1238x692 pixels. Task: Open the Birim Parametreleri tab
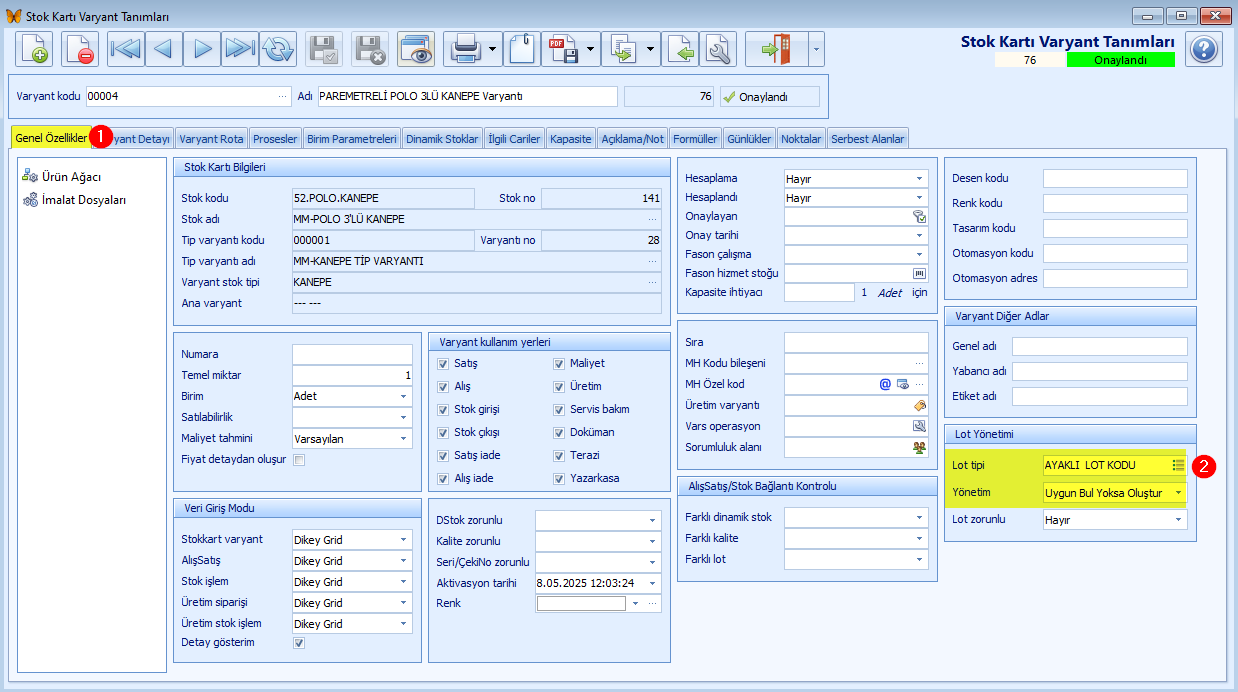tap(352, 139)
